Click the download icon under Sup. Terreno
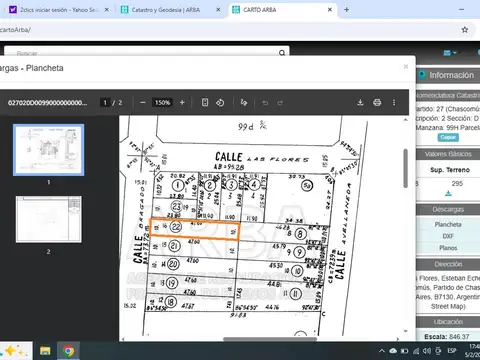480x360 pixels. [448, 194]
